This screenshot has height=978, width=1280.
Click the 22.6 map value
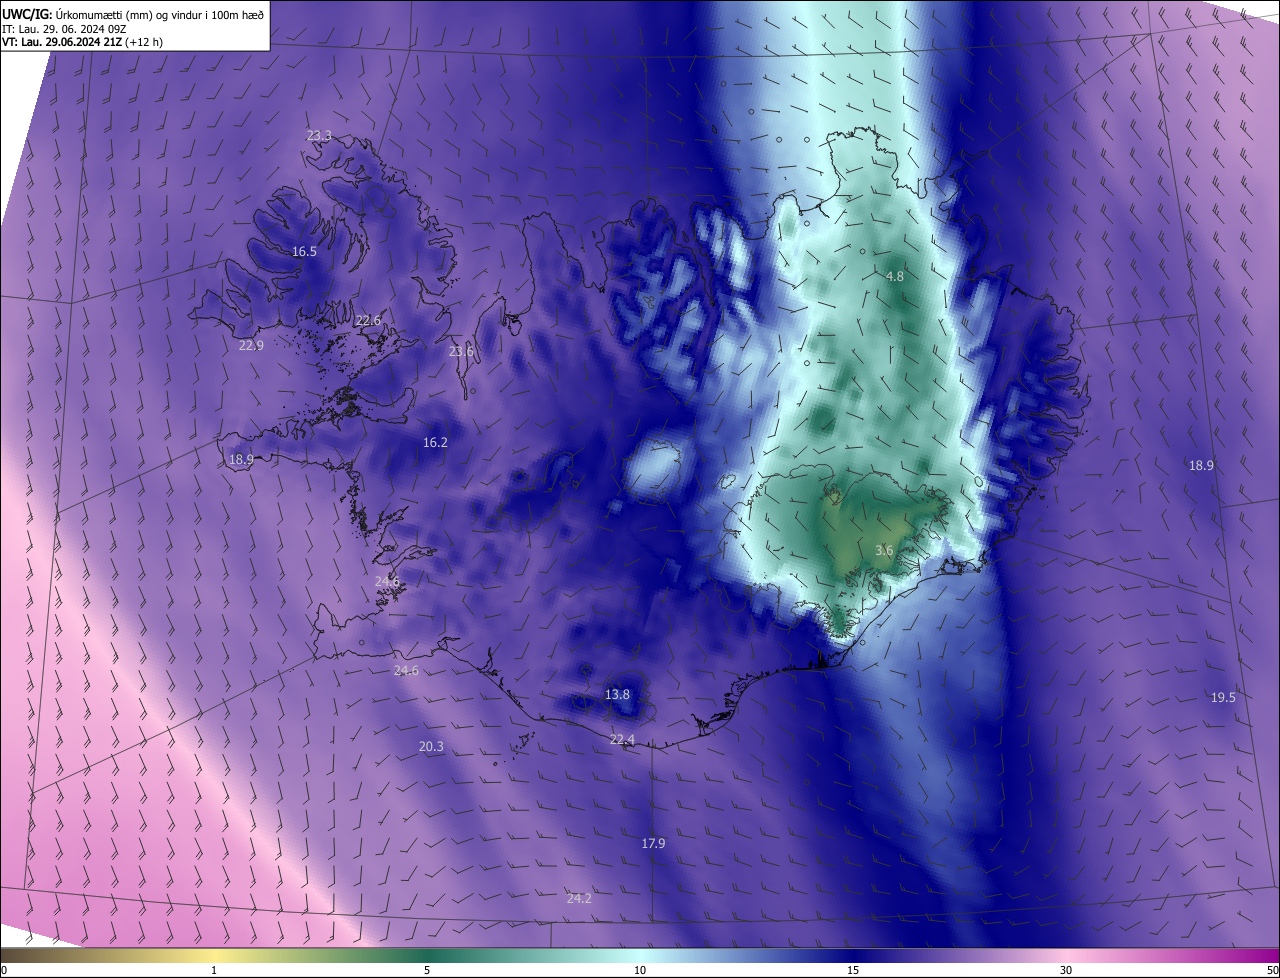point(368,321)
